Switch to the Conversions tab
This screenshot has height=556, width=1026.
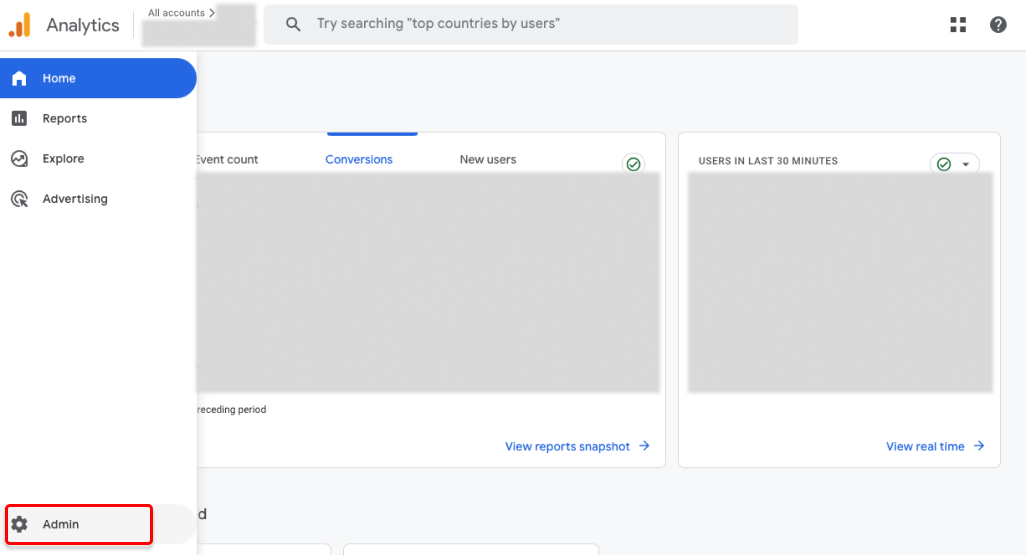pyautogui.click(x=359, y=159)
